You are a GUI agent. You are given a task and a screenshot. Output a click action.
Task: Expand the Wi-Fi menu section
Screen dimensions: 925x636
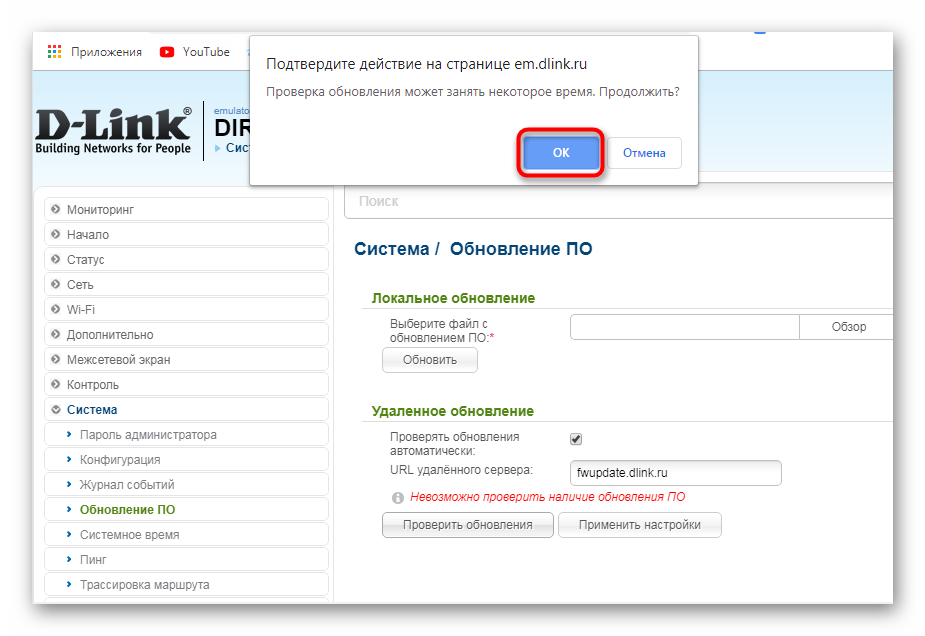186,309
